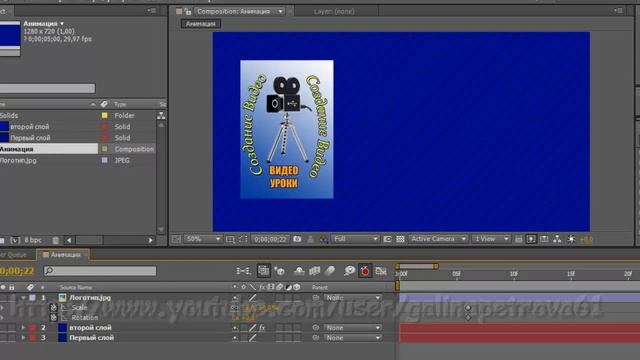This screenshot has height=360, width=640.
Task: Click the current time 0;00;00;22 in viewer
Action: pos(270,239)
